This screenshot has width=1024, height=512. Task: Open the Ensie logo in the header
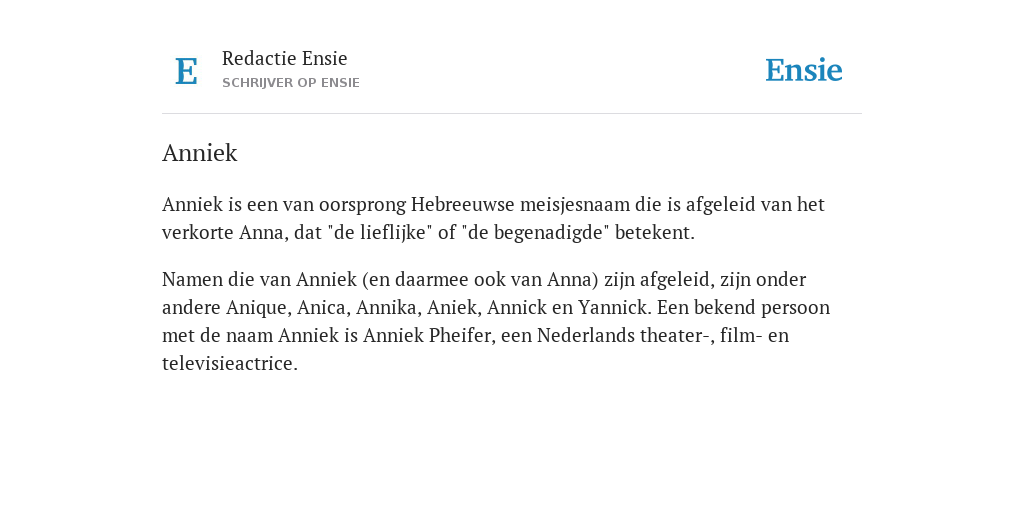[804, 70]
